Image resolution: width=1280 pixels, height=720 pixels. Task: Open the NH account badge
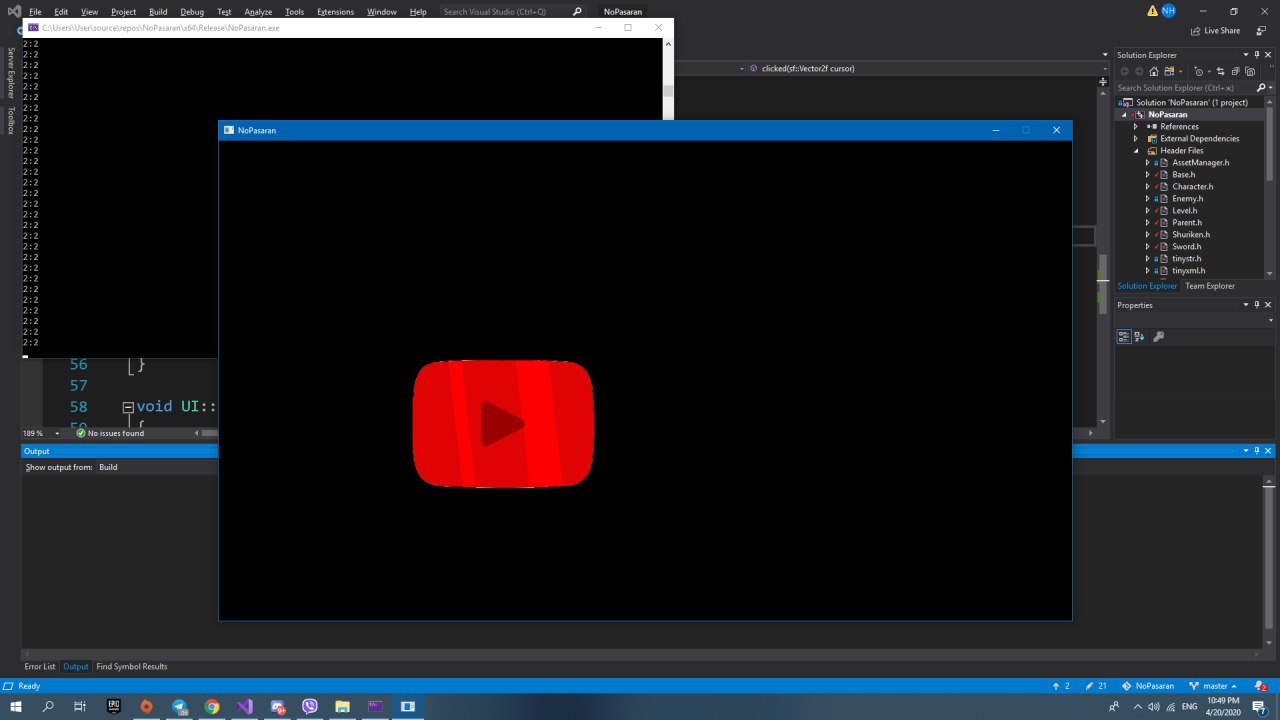(1168, 11)
